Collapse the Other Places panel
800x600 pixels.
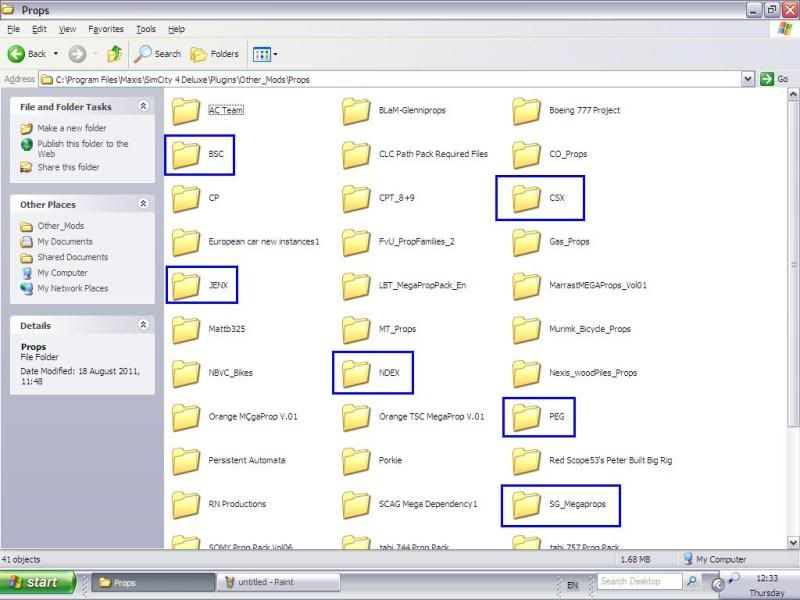click(143, 204)
